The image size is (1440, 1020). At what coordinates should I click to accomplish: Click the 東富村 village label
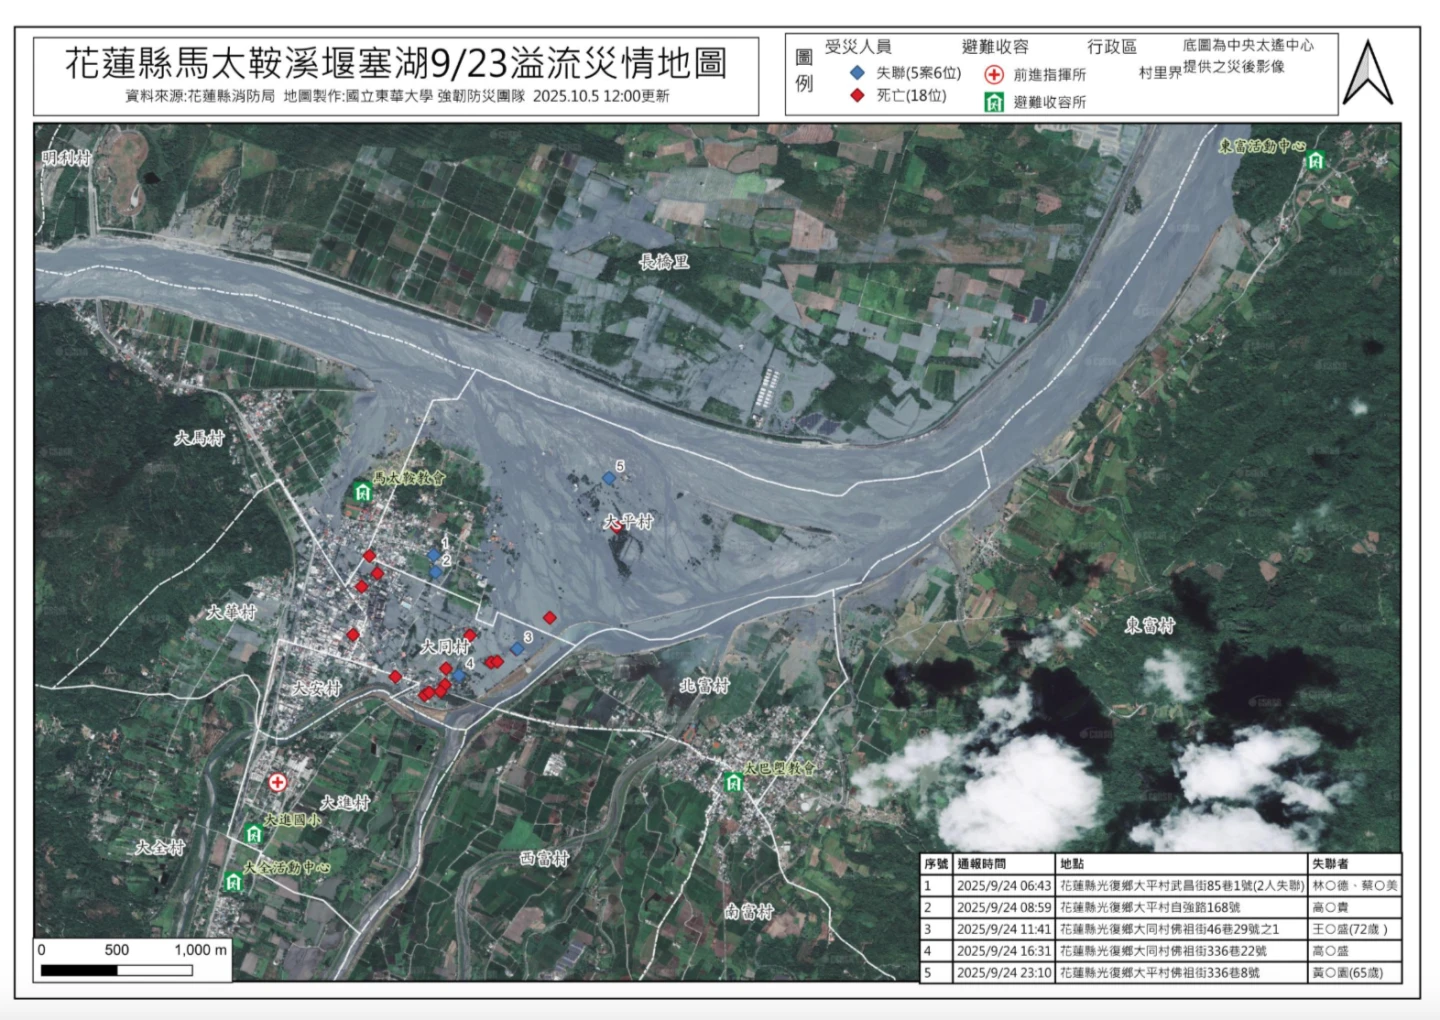click(x=1150, y=626)
